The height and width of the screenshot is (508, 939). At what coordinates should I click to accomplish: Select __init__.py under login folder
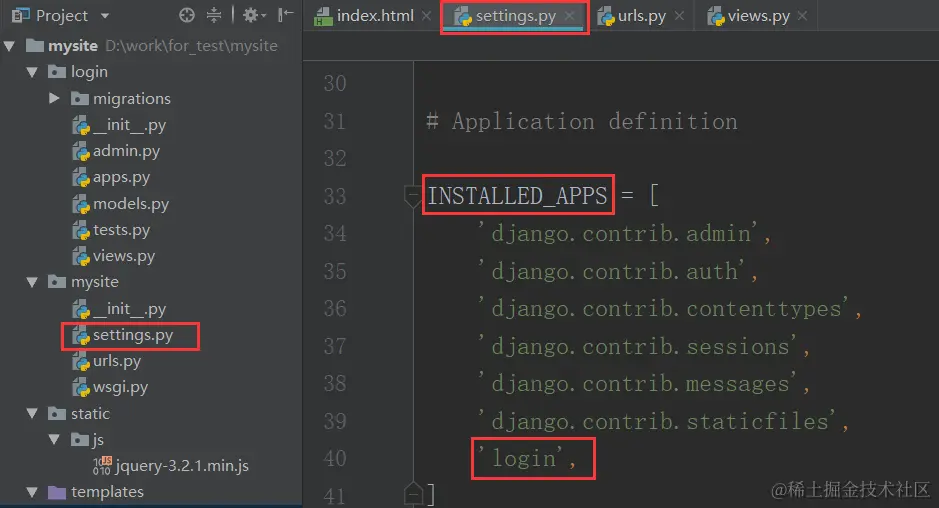129,125
